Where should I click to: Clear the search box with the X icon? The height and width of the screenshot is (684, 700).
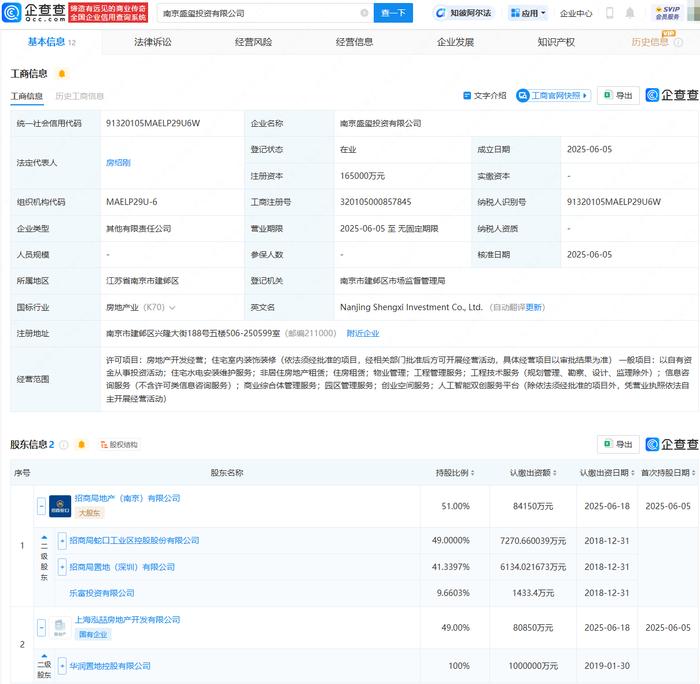point(364,13)
